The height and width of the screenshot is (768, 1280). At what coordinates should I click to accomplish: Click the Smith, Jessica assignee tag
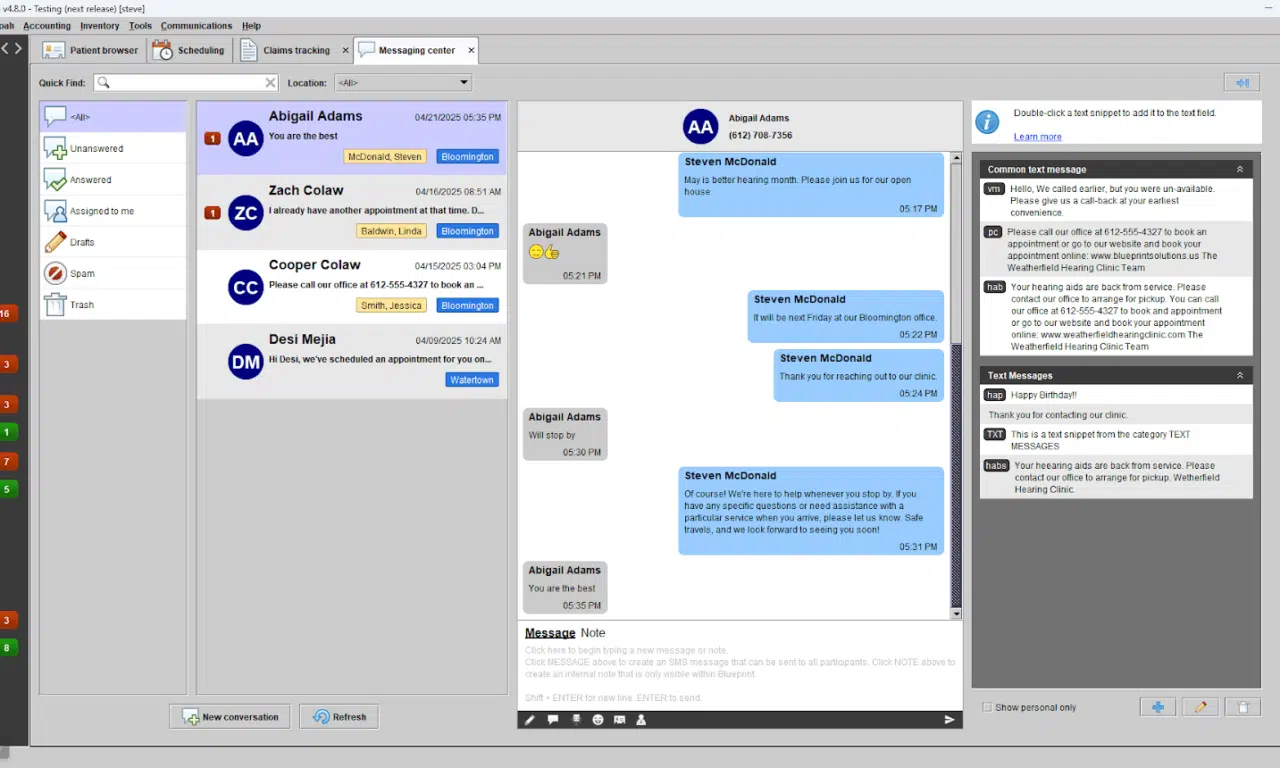pyautogui.click(x=391, y=305)
